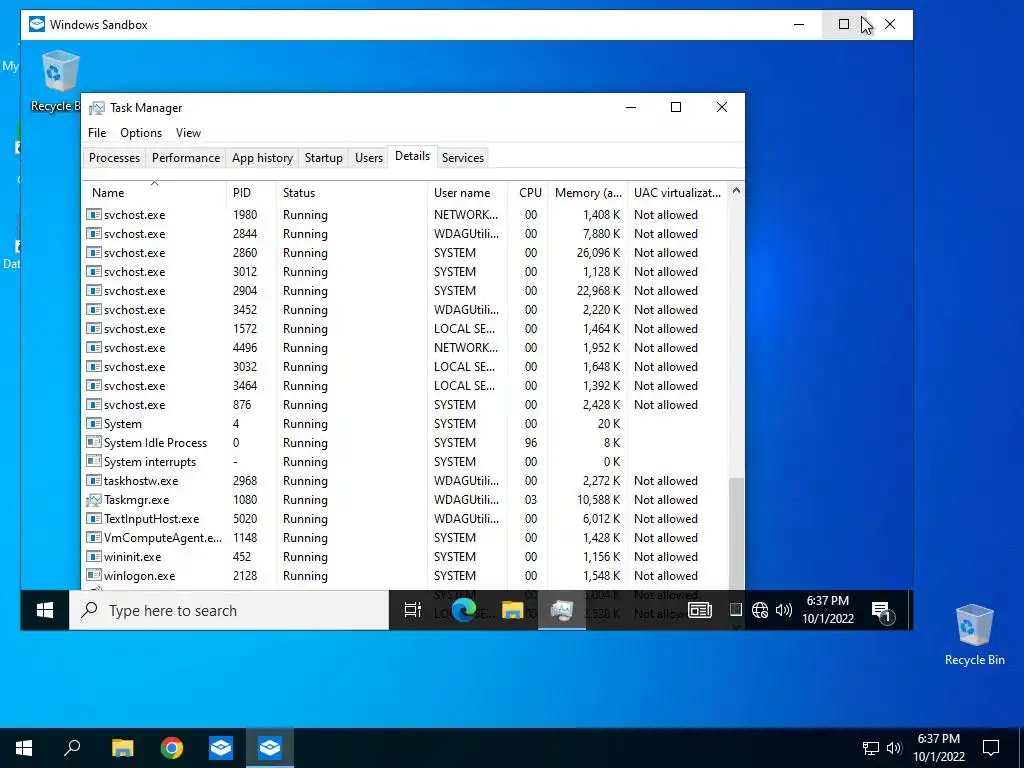Sort by the Memory column header
Screen dimensions: 1024x768
pyautogui.click(x=587, y=193)
